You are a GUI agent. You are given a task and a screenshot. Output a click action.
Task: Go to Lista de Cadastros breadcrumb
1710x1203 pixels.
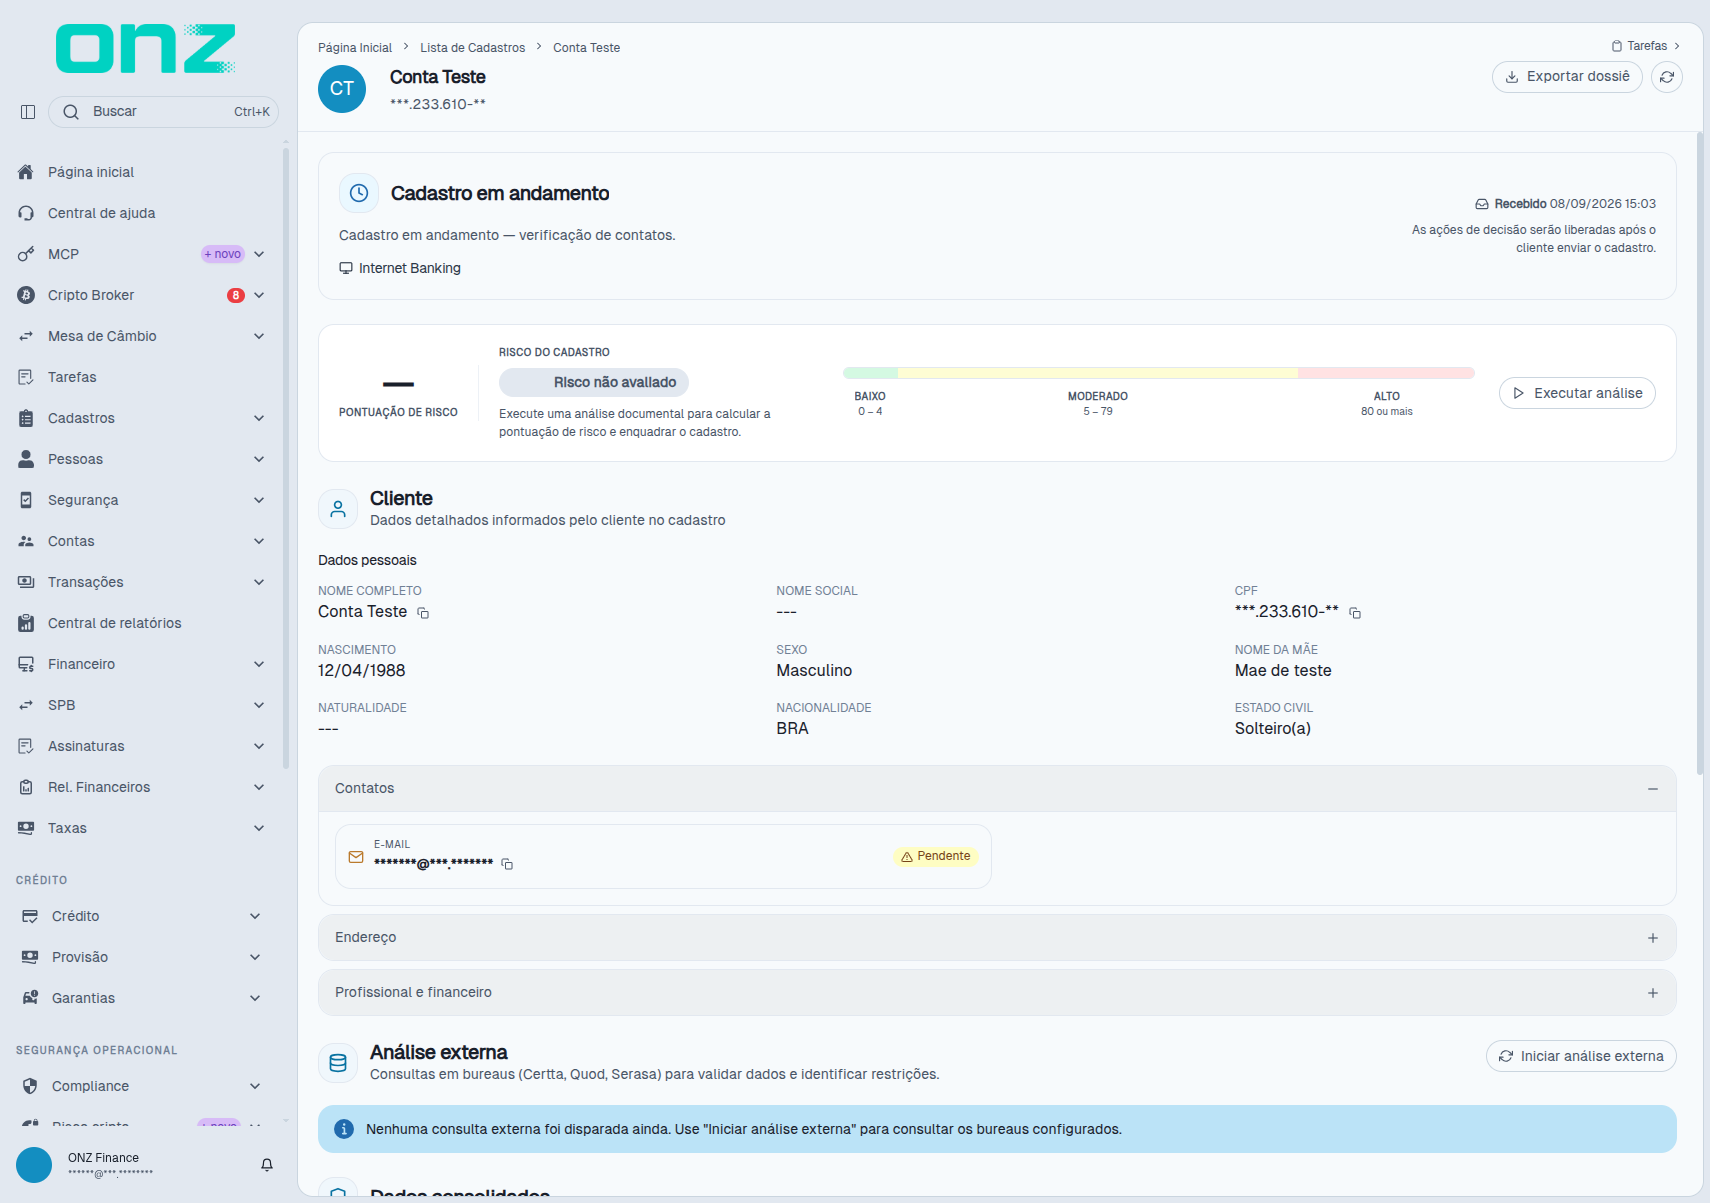click(472, 48)
